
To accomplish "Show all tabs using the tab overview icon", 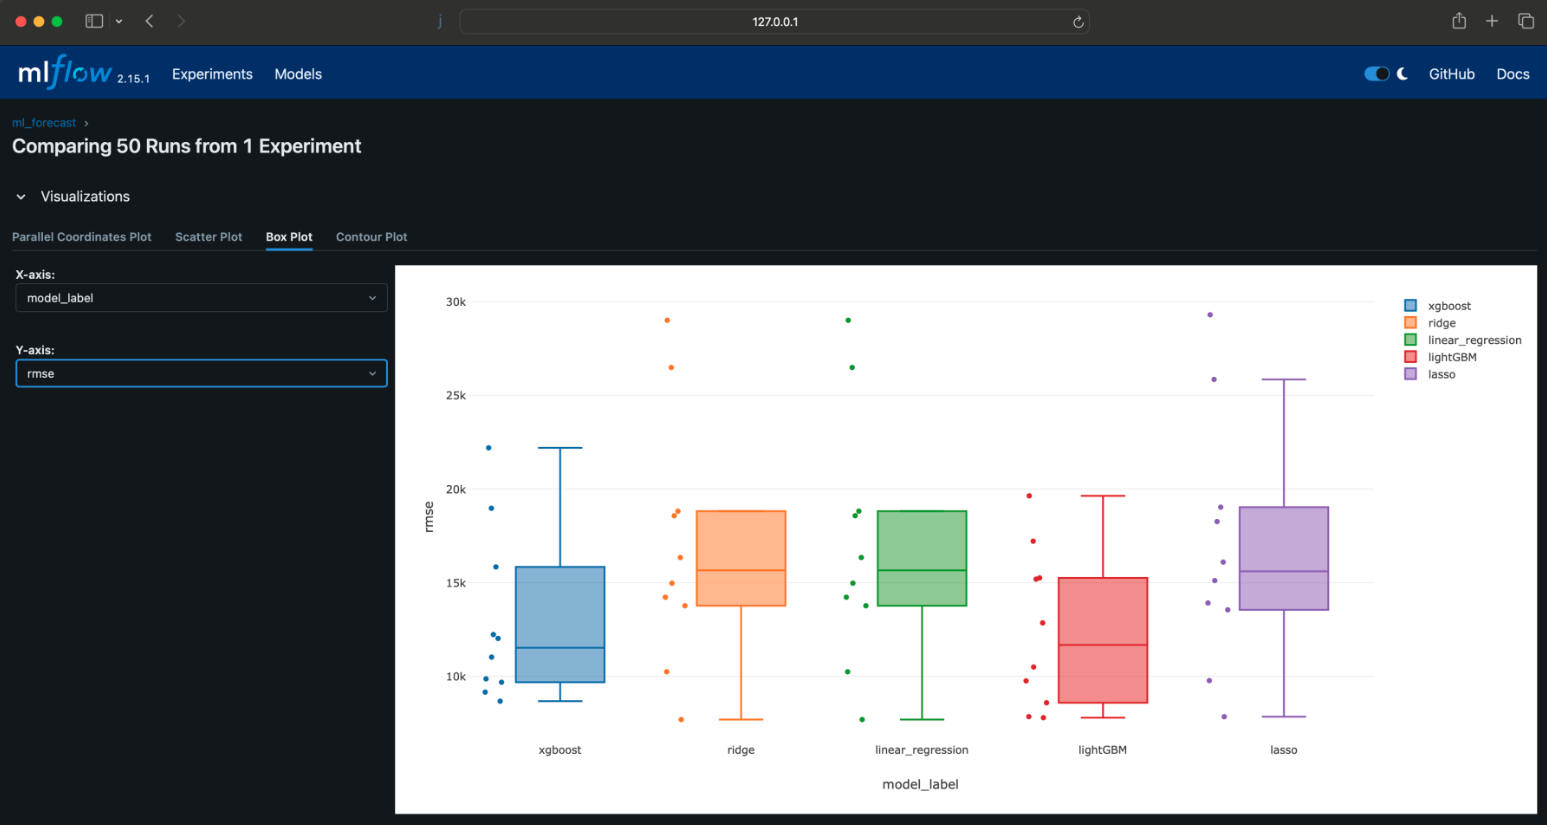I will pos(1526,20).
